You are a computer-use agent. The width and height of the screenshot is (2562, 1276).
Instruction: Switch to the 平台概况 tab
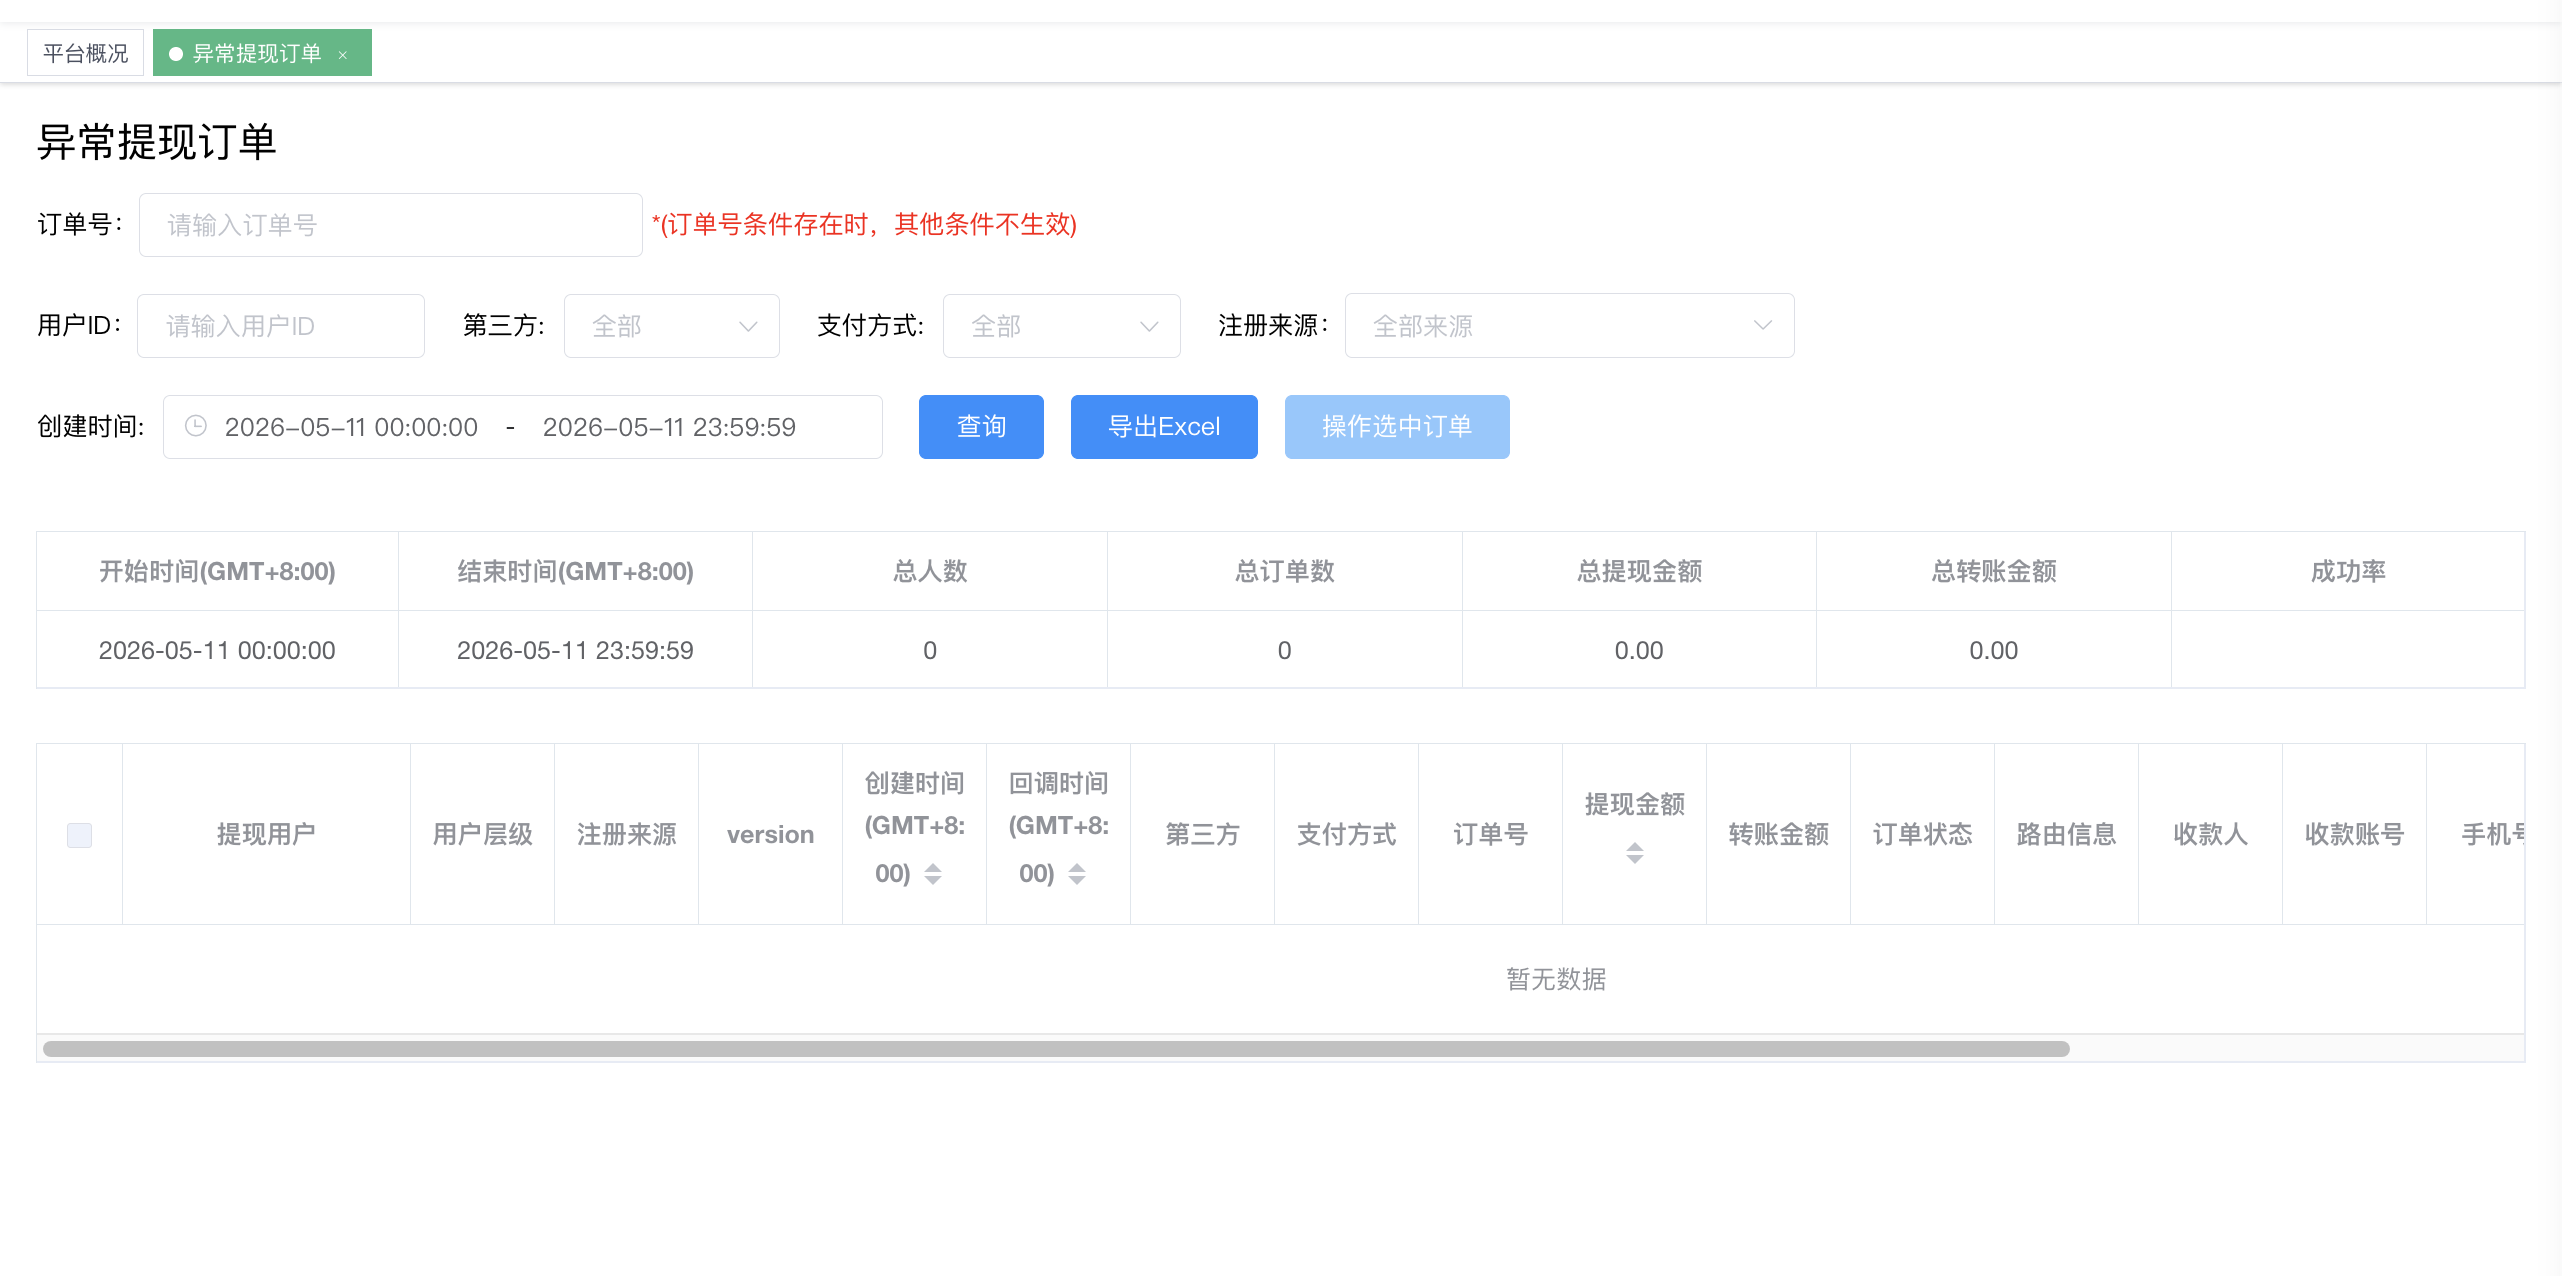pyautogui.click(x=86, y=53)
